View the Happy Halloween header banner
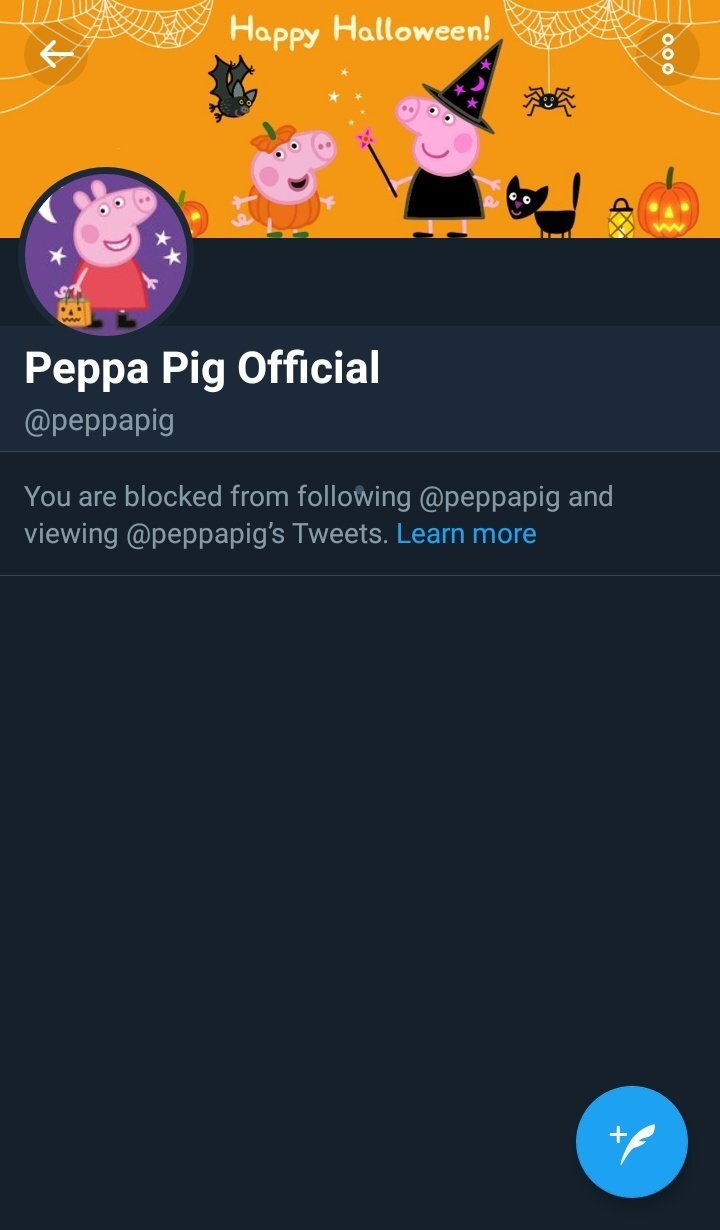The image size is (720, 1230). (x=360, y=119)
